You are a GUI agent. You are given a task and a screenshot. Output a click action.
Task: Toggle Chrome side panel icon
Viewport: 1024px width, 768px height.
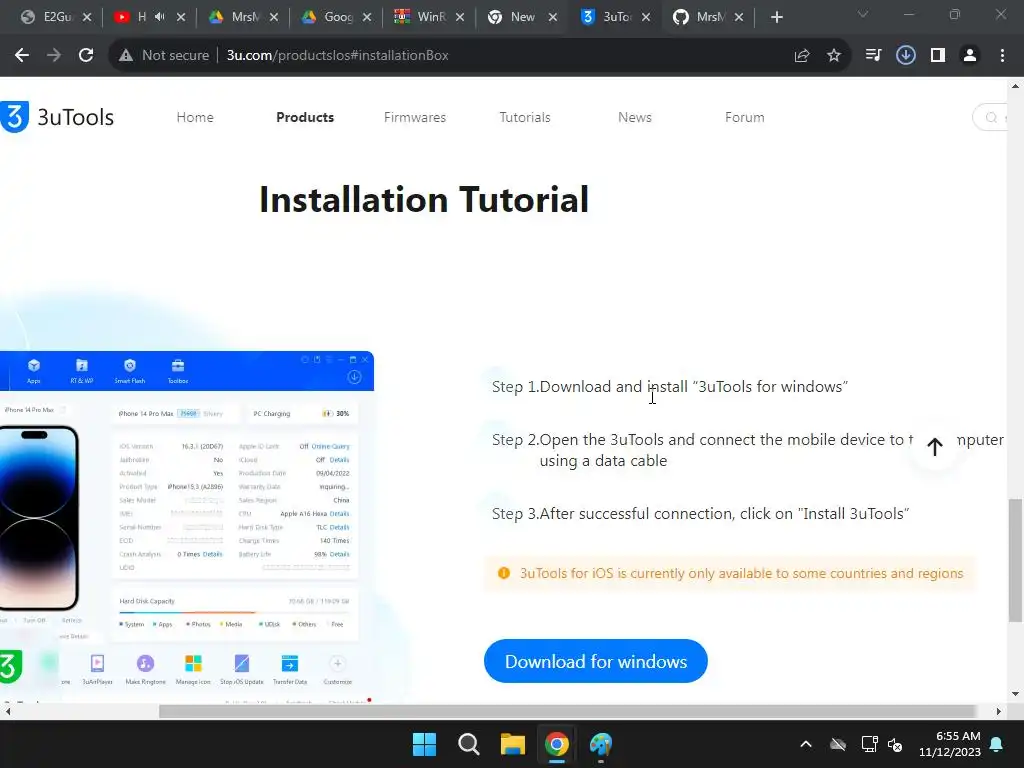tap(938, 56)
